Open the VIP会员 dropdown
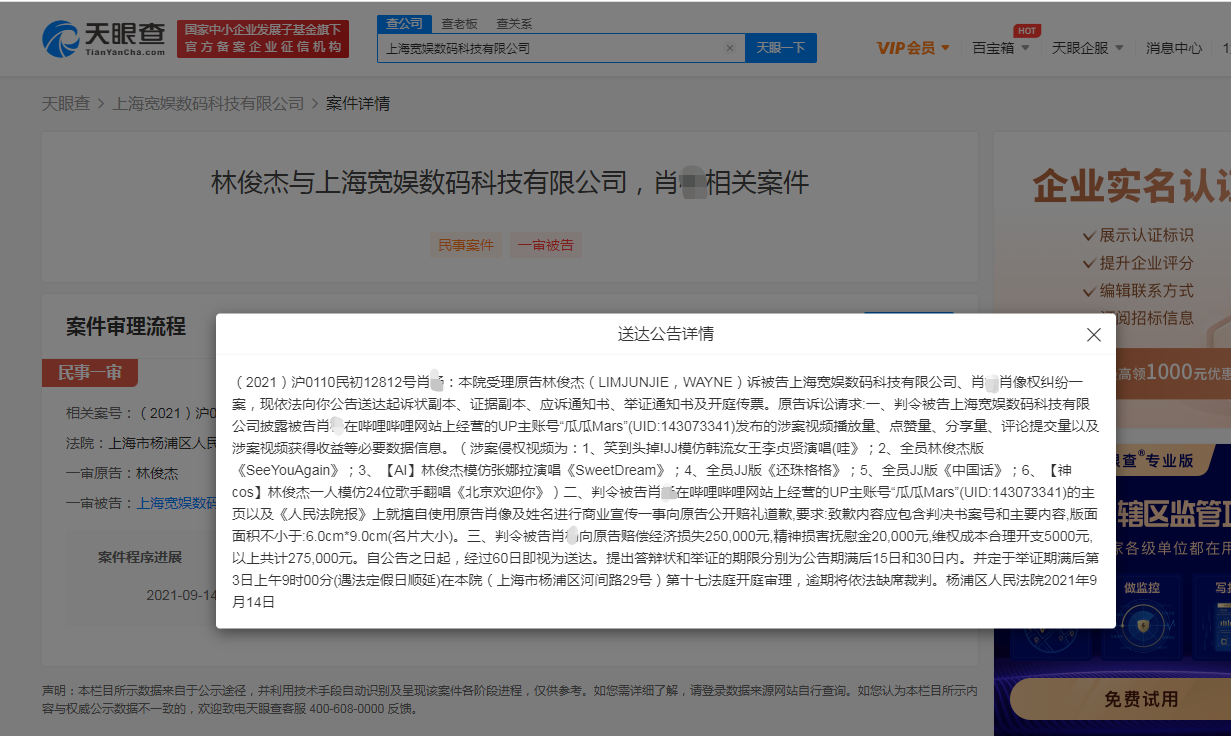This screenshot has height=736, width=1231. (x=911, y=48)
